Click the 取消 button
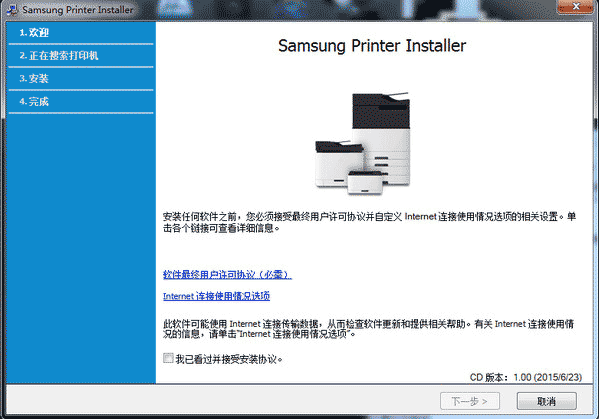 point(547,401)
